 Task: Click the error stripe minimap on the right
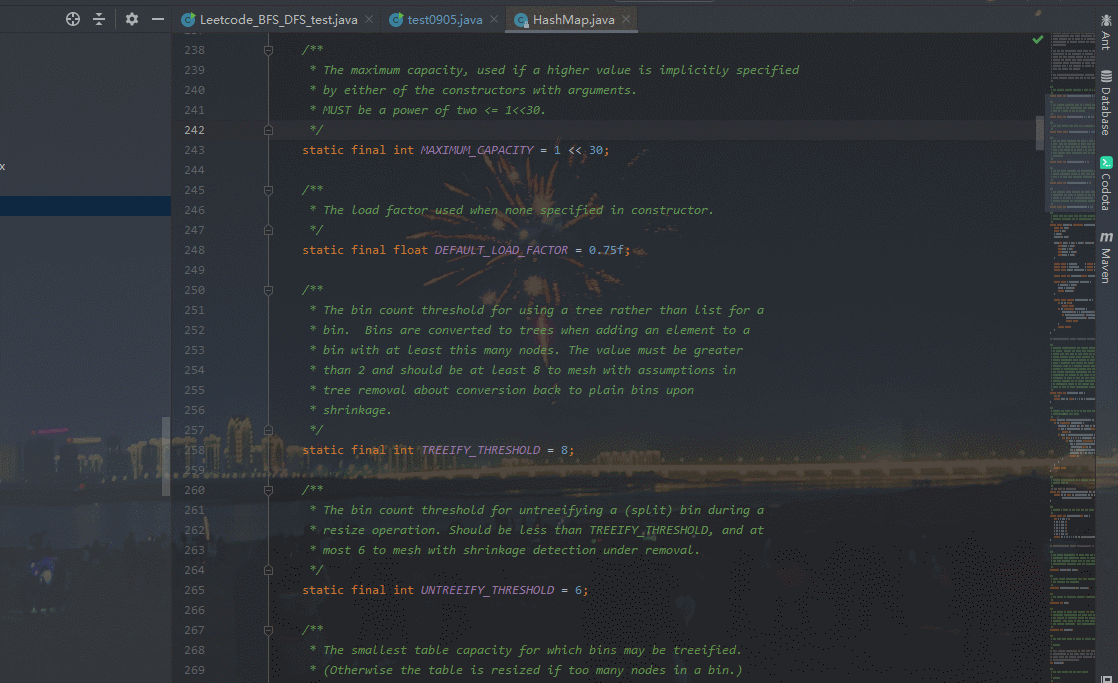click(1072, 356)
